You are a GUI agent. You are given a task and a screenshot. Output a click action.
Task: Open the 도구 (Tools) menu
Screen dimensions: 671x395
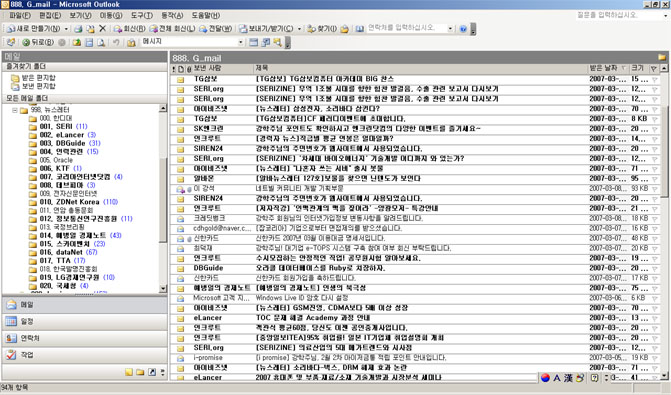pos(141,15)
